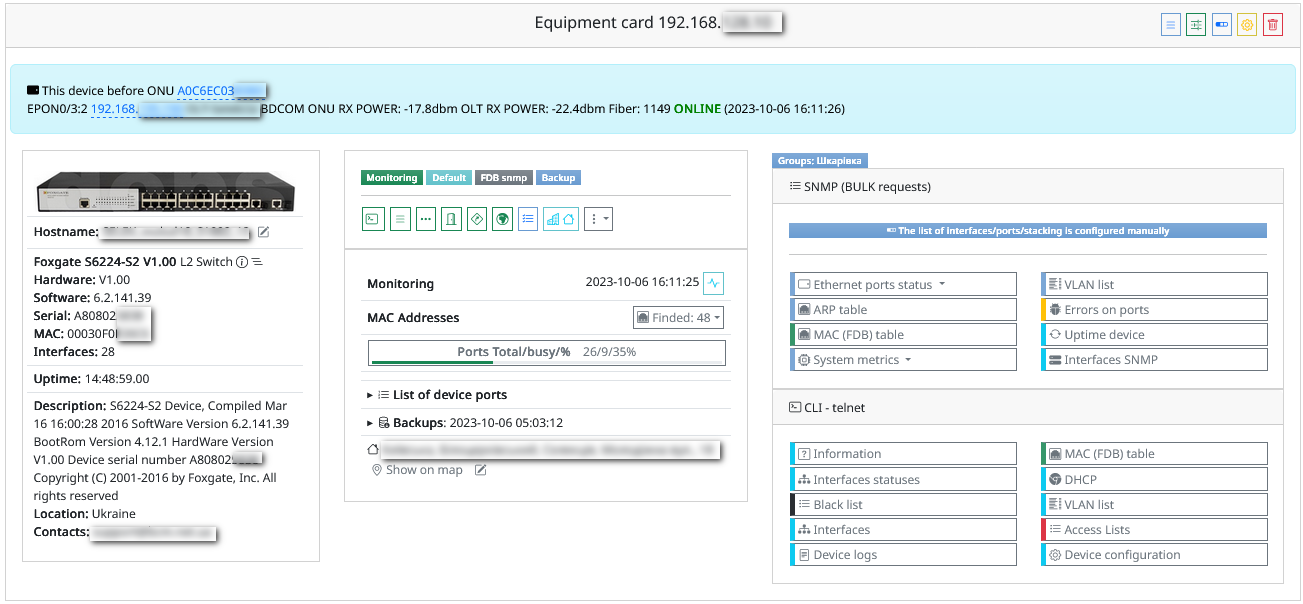Open the green terminal console icon
1303x604 pixels.
pyautogui.click(x=372, y=219)
